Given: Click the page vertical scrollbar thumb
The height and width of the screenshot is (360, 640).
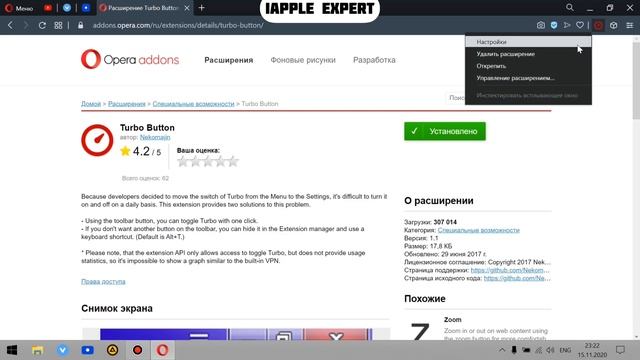Looking at the screenshot, I should (636, 80).
